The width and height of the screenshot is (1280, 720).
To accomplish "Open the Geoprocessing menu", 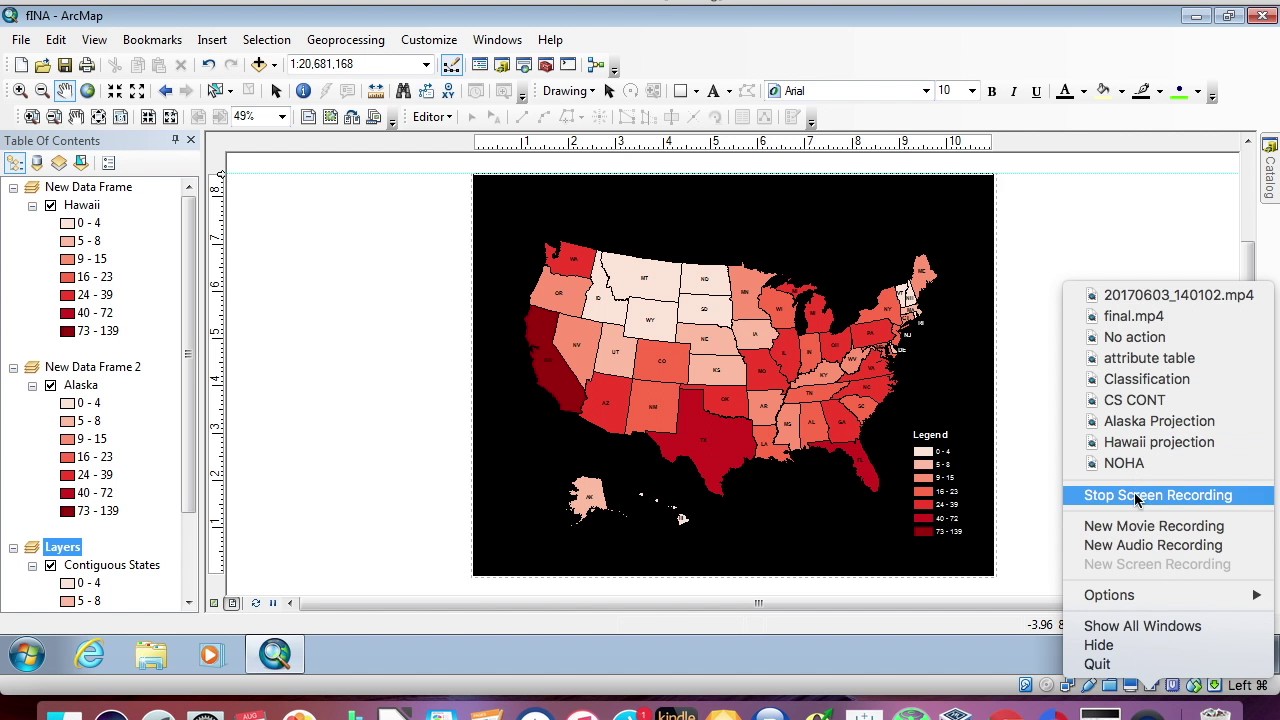I will point(346,40).
